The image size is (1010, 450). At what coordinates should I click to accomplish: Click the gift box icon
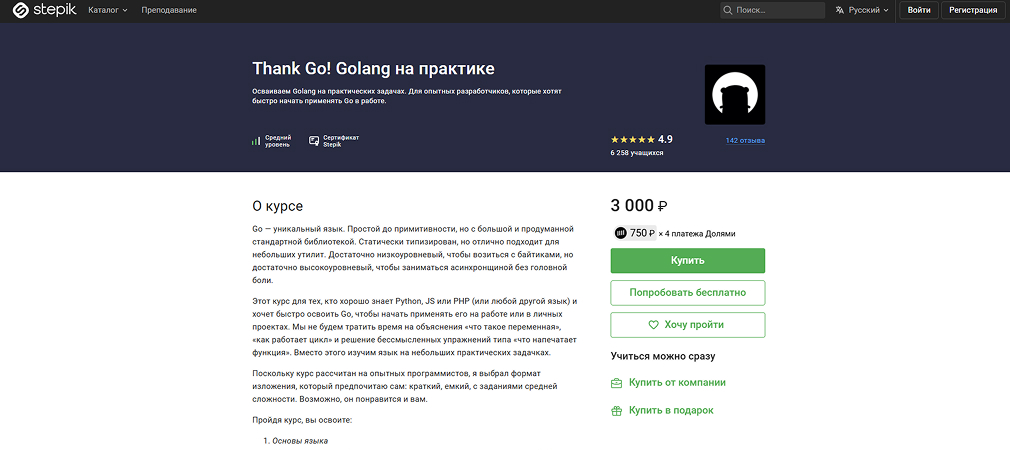[616, 411]
